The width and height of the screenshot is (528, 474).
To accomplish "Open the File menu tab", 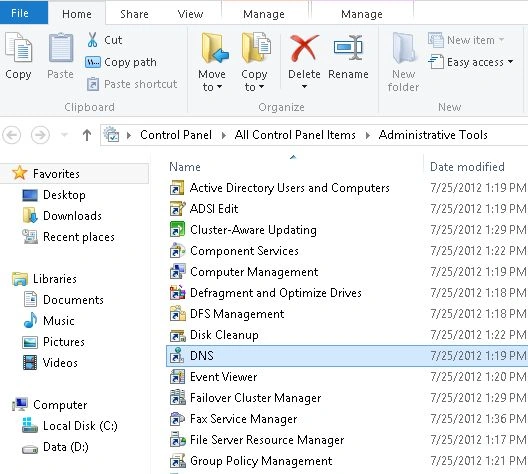I will tap(20, 13).
